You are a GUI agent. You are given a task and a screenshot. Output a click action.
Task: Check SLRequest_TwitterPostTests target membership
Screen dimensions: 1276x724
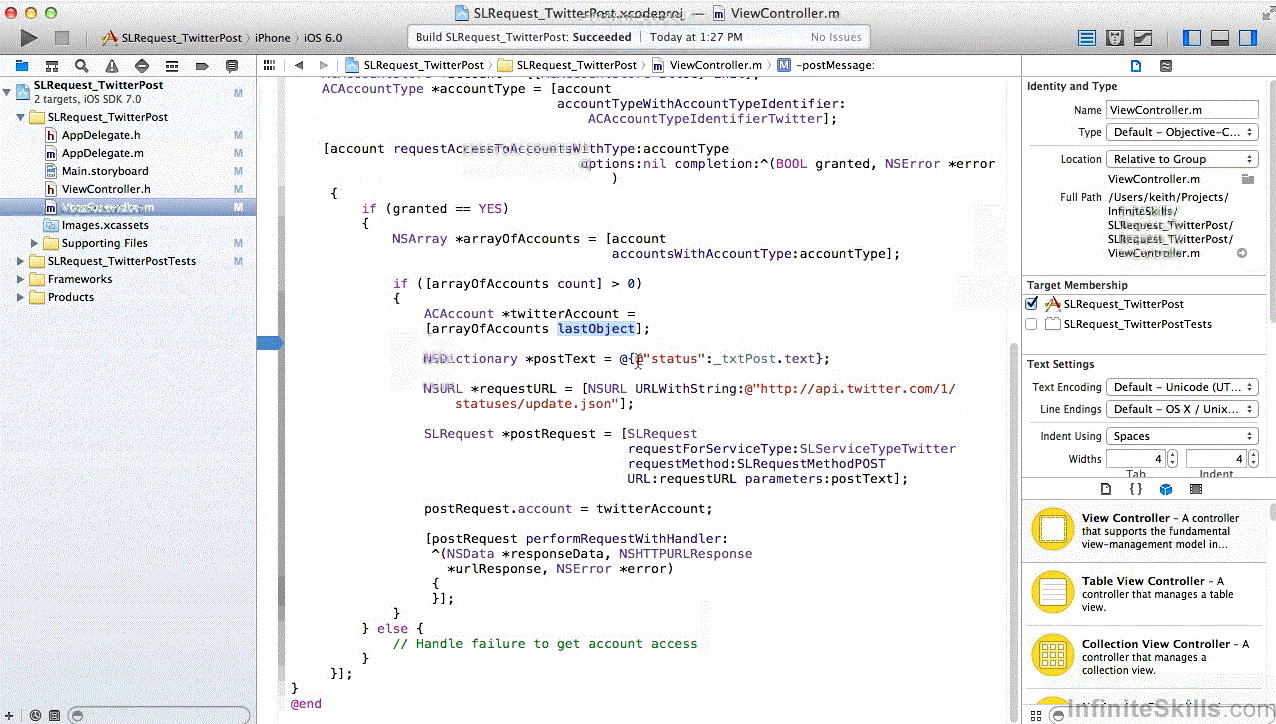(x=1032, y=324)
